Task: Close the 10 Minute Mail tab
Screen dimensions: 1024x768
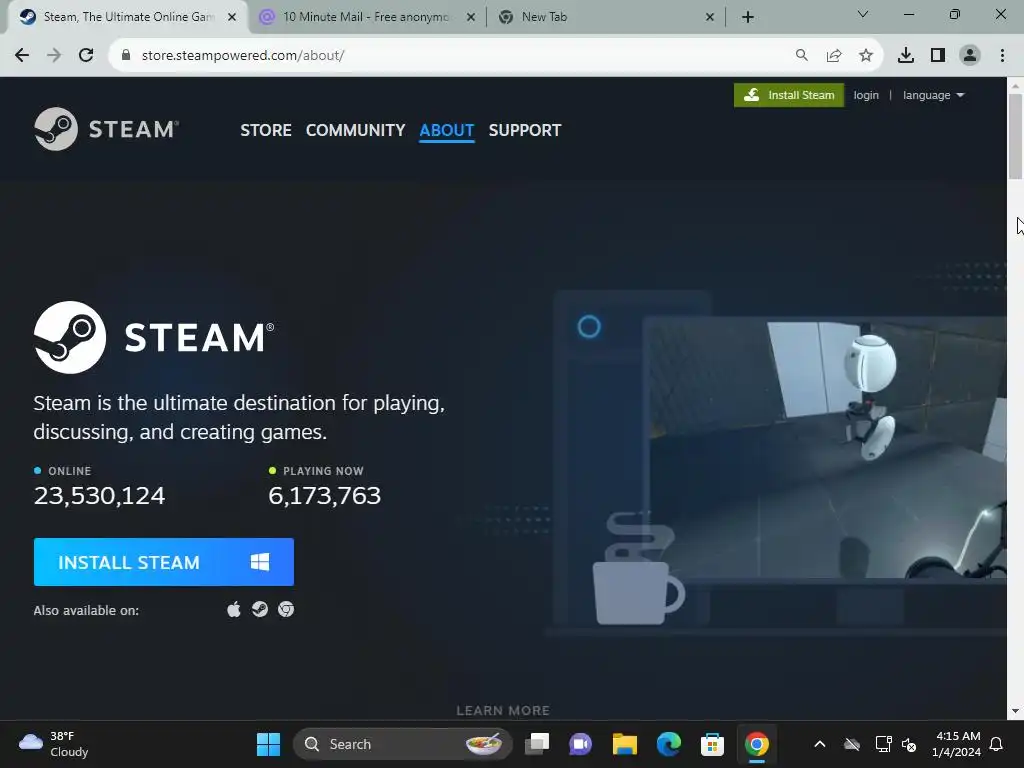Action: pyautogui.click(x=471, y=17)
